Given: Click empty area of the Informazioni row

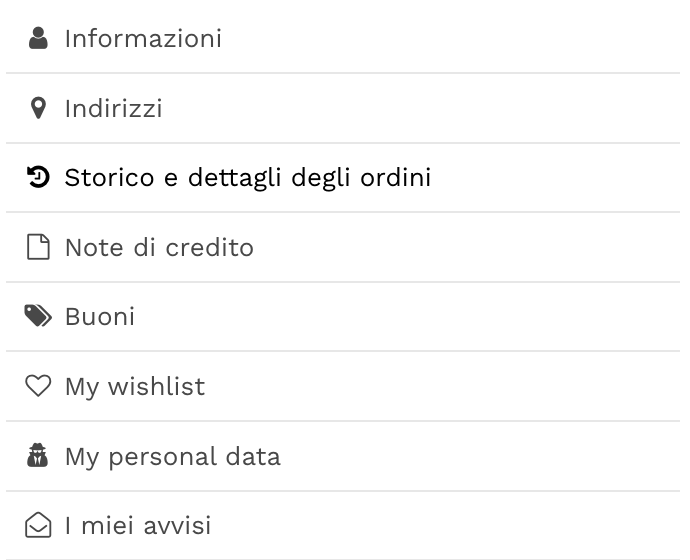Looking at the screenshot, I should click(x=460, y=38).
